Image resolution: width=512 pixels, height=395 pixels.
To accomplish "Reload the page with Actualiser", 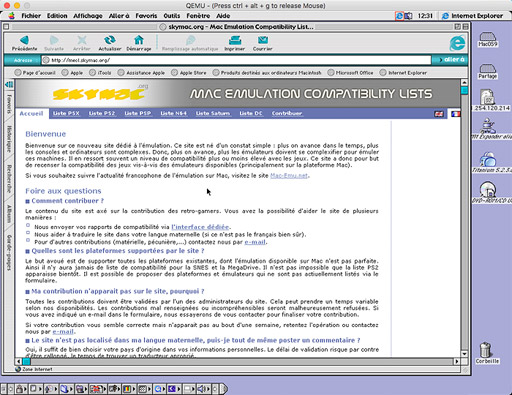I will click(110, 43).
